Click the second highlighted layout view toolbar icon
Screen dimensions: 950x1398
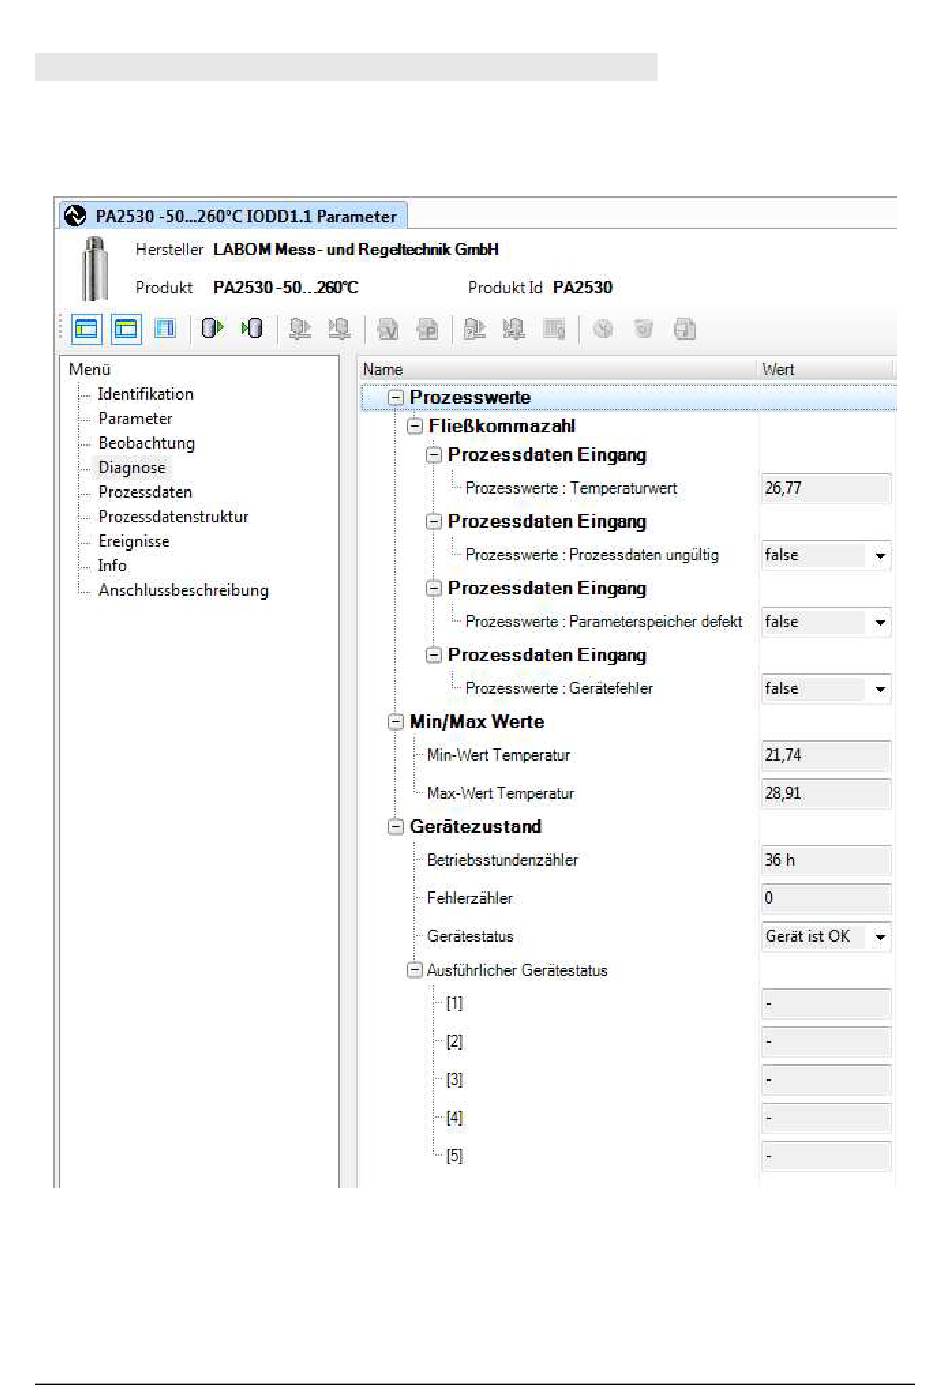(x=126, y=328)
